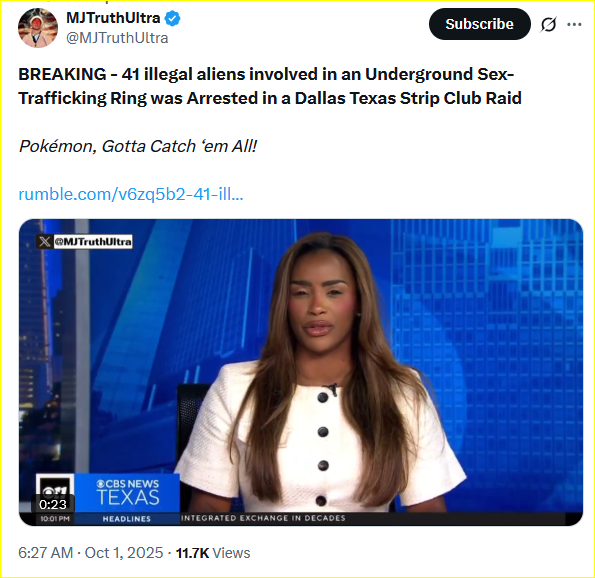
Task: Play the CBS News Texas video
Action: pos(301,372)
